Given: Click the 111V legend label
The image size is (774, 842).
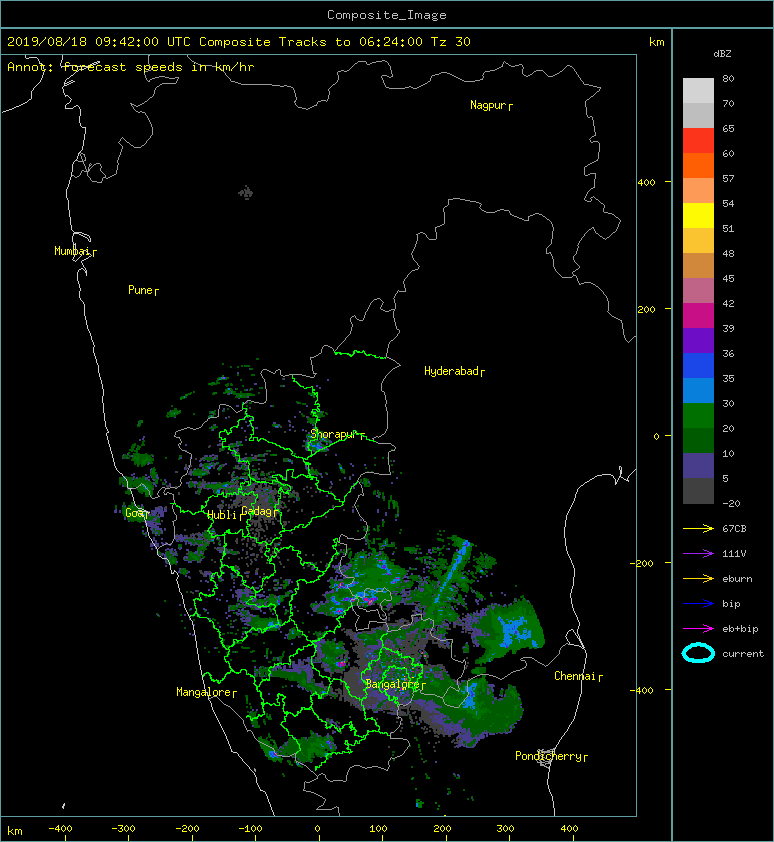Looking at the screenshot, I should tap(734, 554).
